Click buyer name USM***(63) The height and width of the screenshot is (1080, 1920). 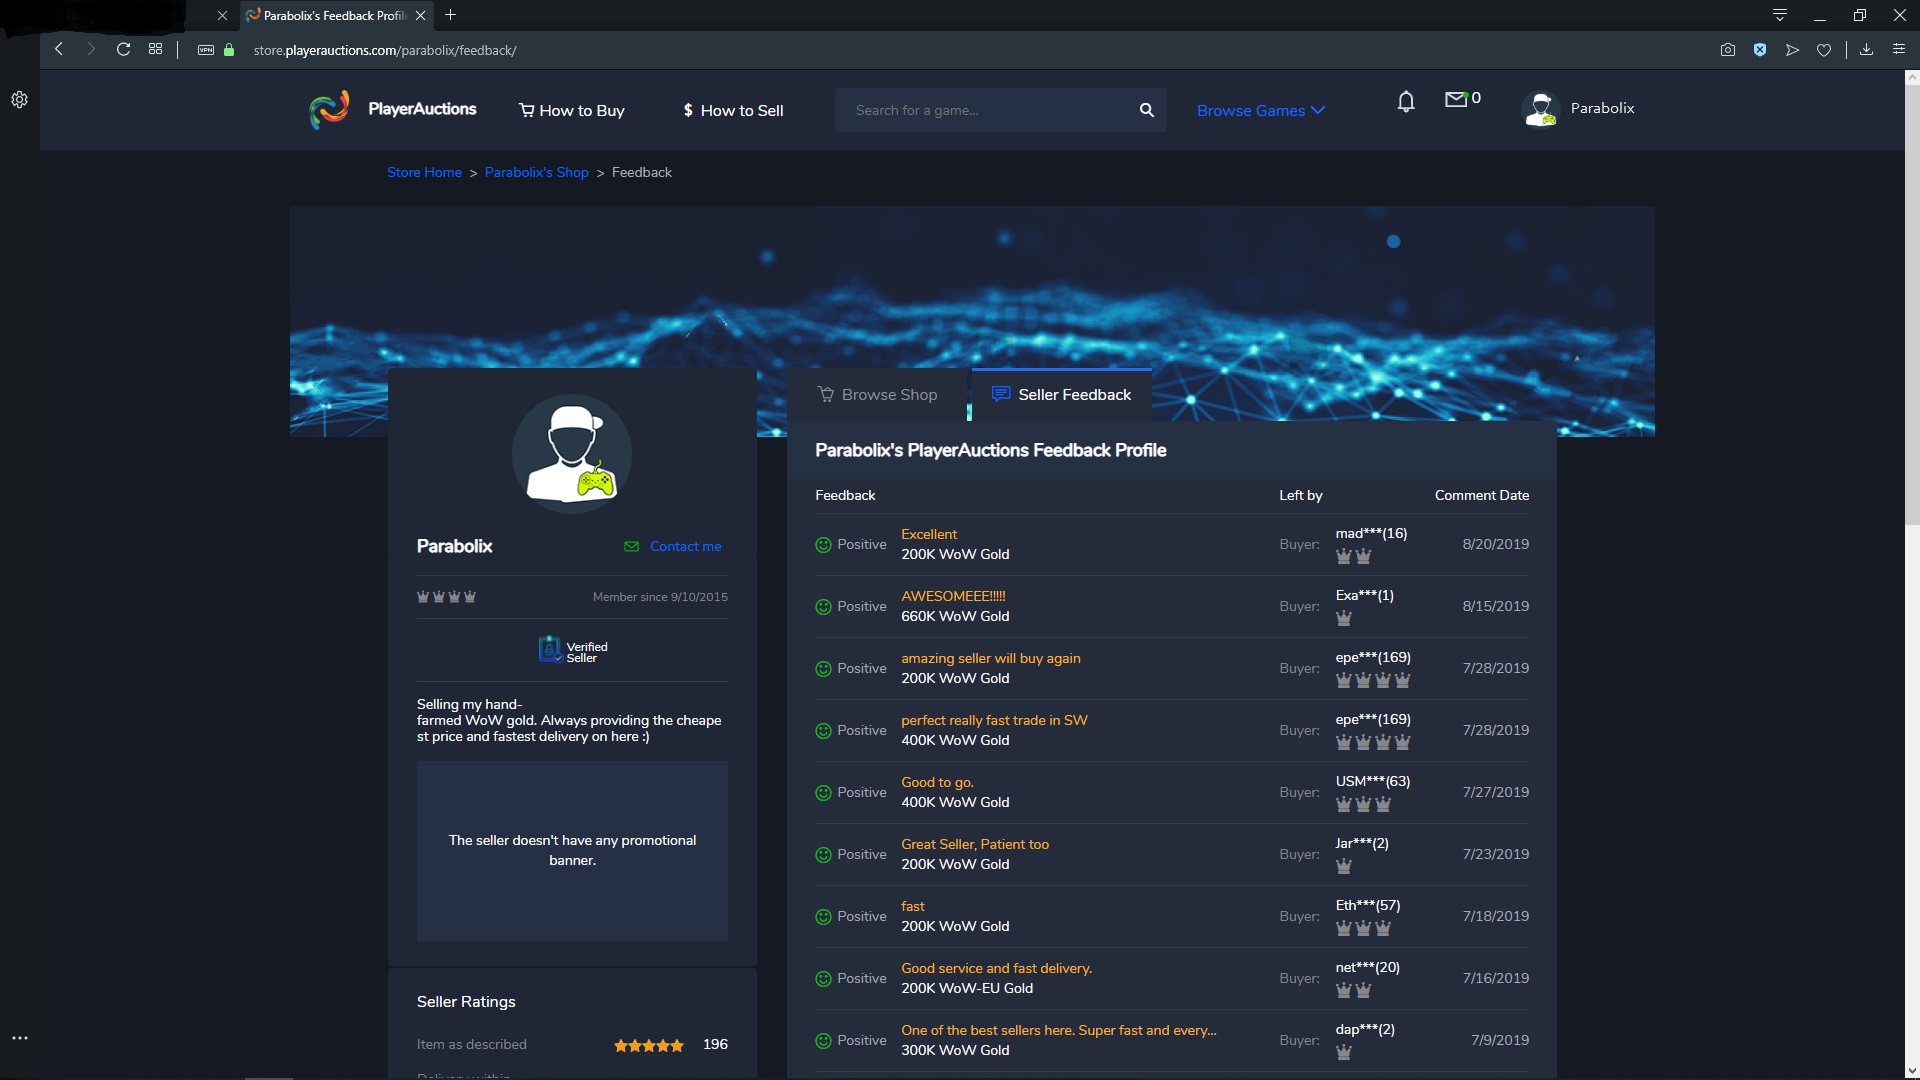click(1373, 781)
